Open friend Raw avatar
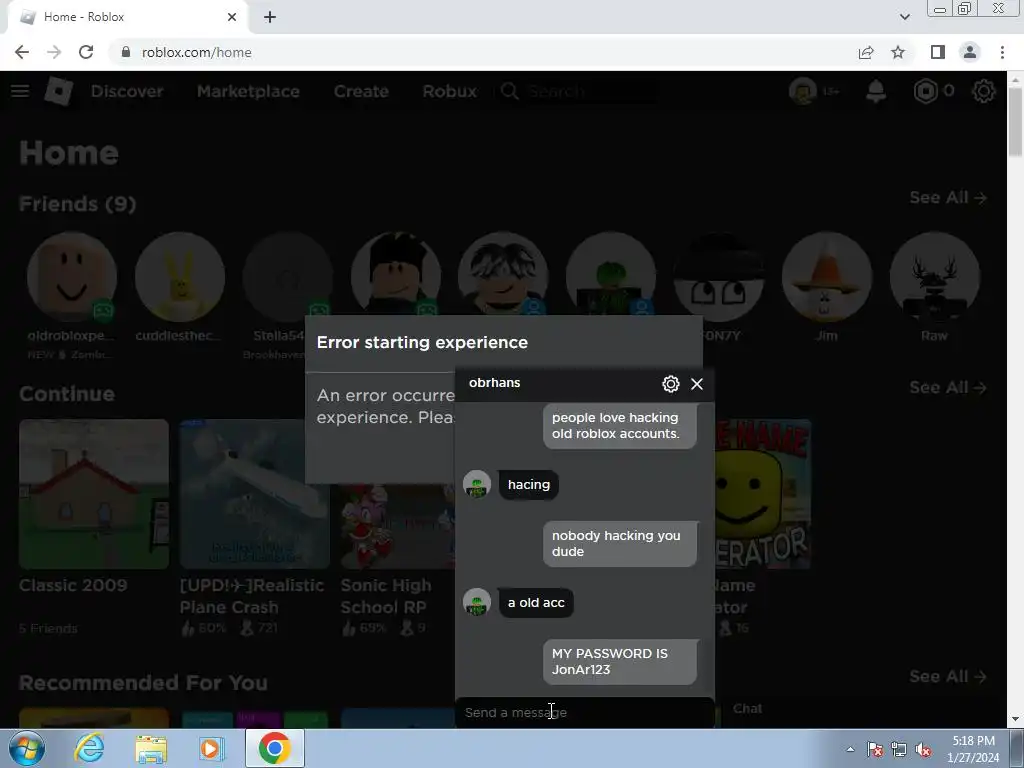 935,277
